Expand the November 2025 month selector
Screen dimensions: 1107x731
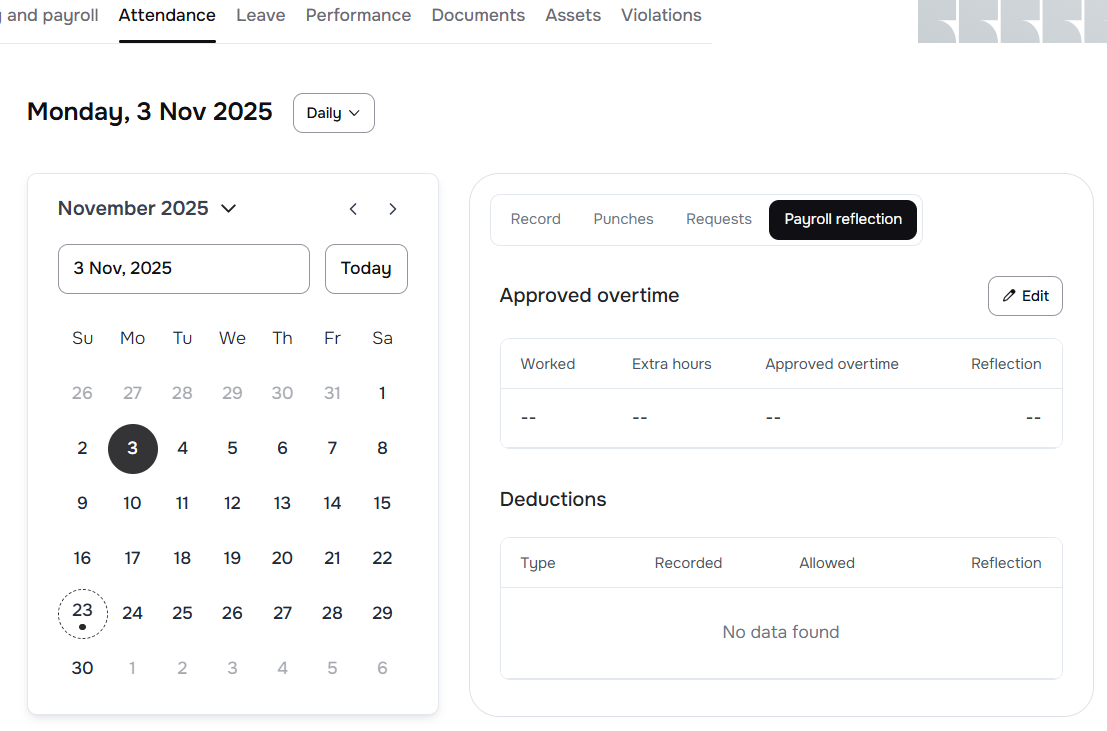click(x=148, y=208)
